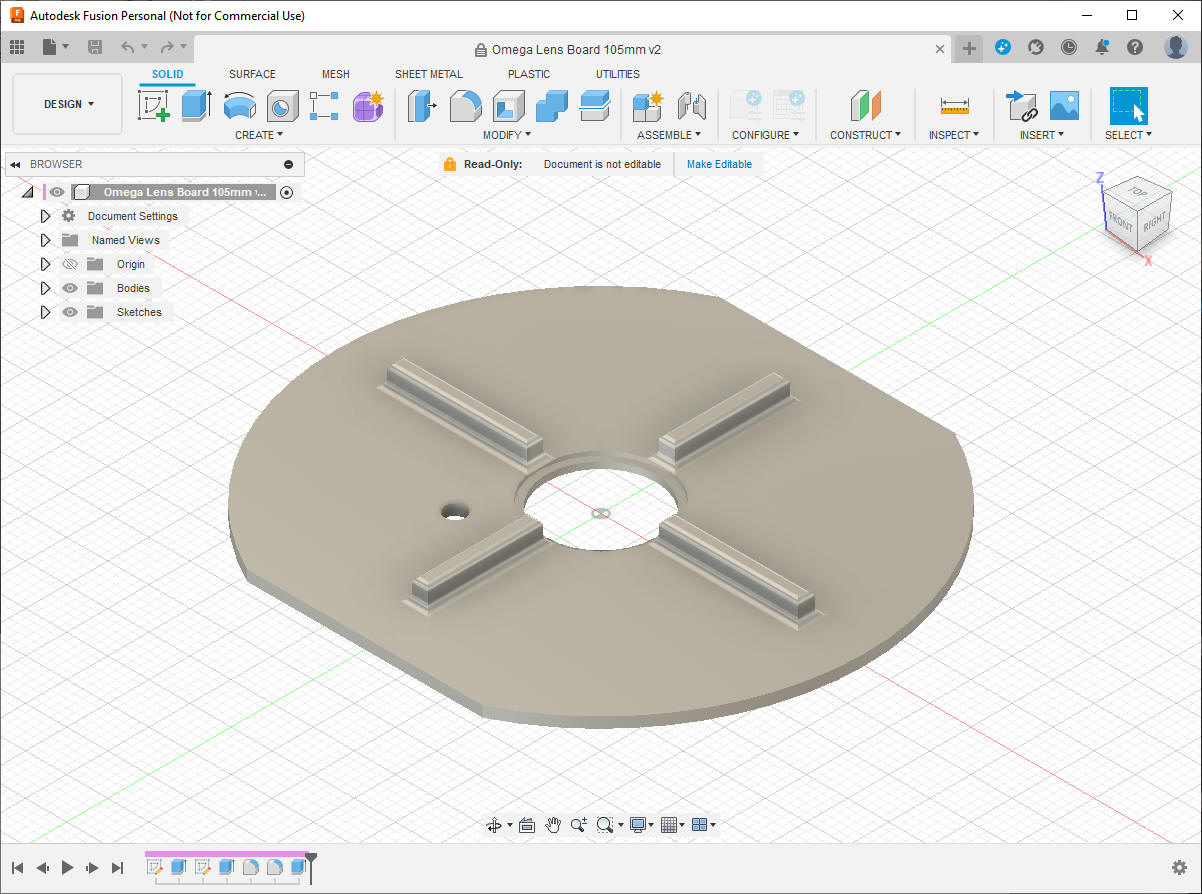This screenshot has width=1202, height=894.
Task: Expand the CREATE menu
Action: tap(259, 135)
